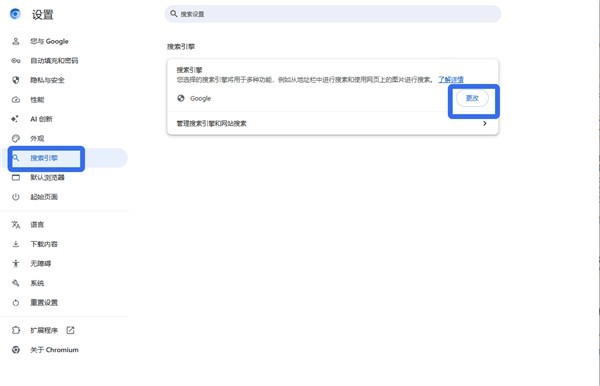Follow the 了解详情 link
The image size is (600, 386).
coord(451,80)
